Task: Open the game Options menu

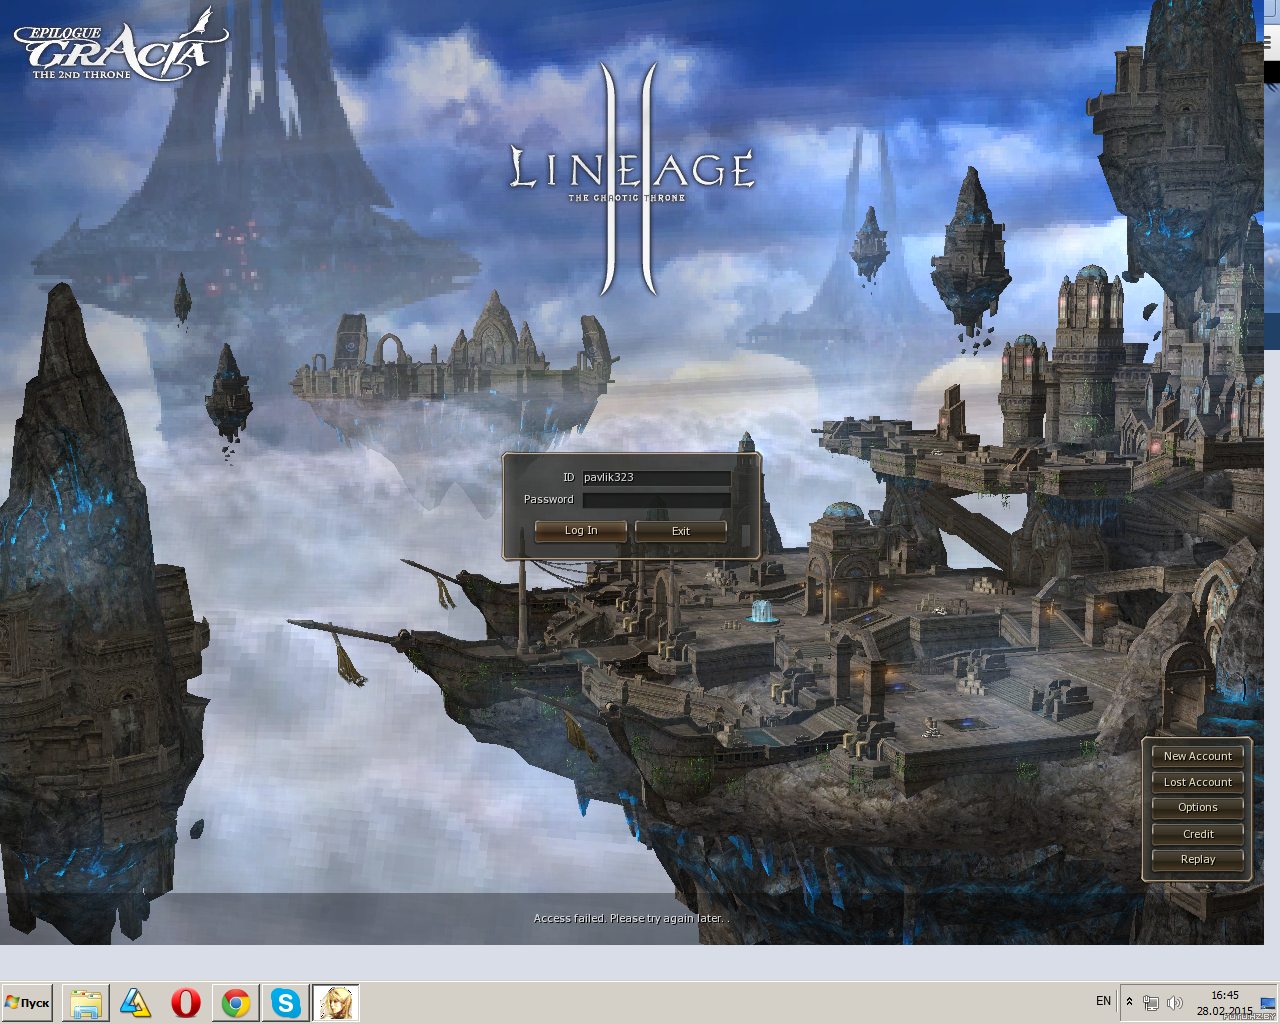Action: (1198, 807)
